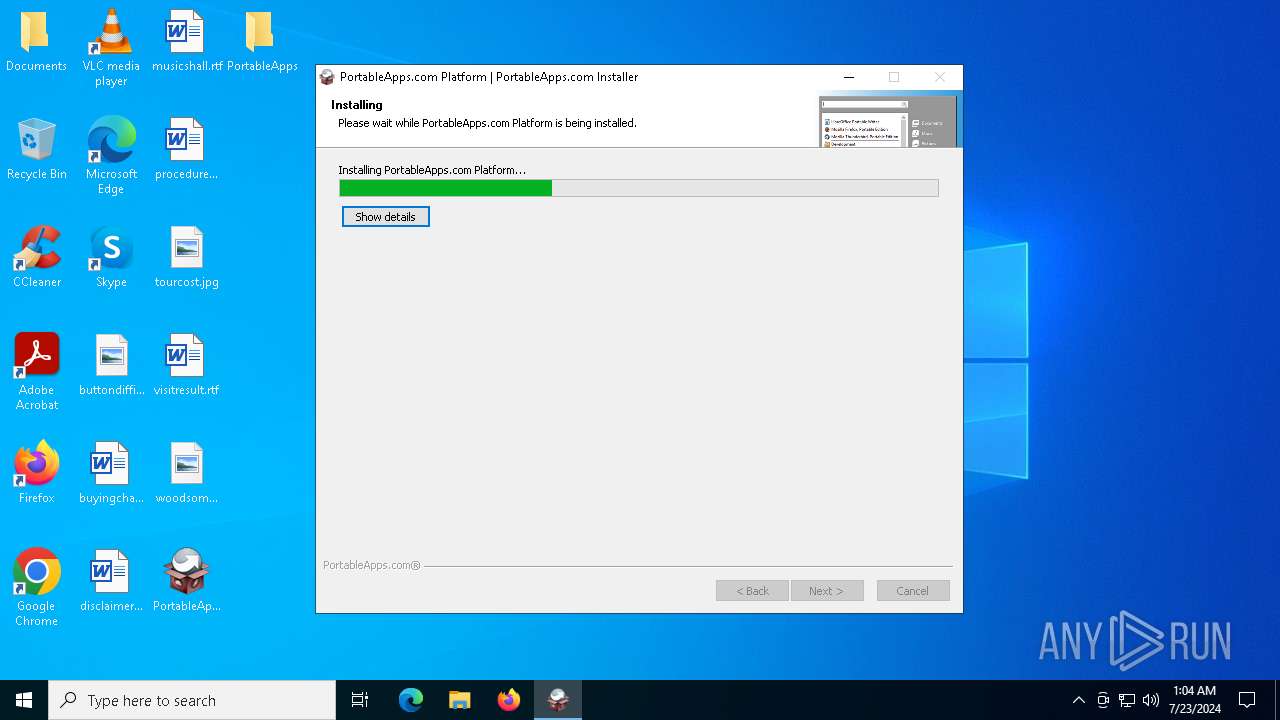Open disclaimer... Word document

(x=111, y=581)
